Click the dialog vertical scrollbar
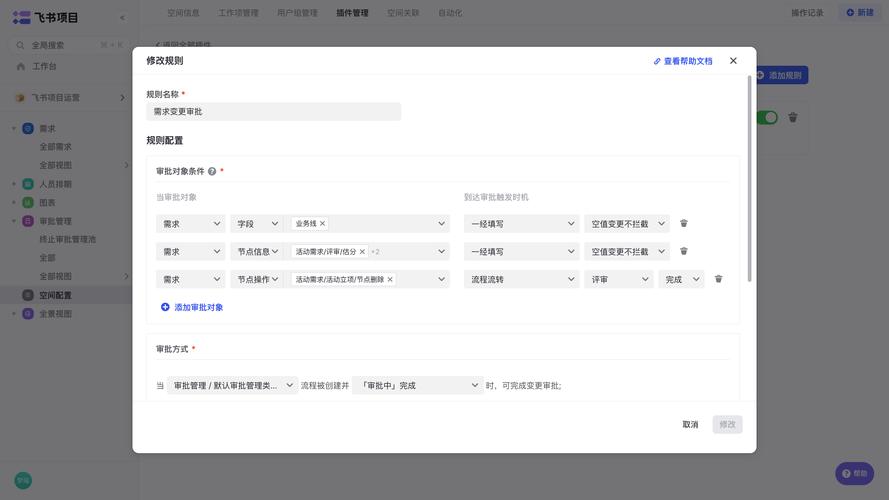 750,179
